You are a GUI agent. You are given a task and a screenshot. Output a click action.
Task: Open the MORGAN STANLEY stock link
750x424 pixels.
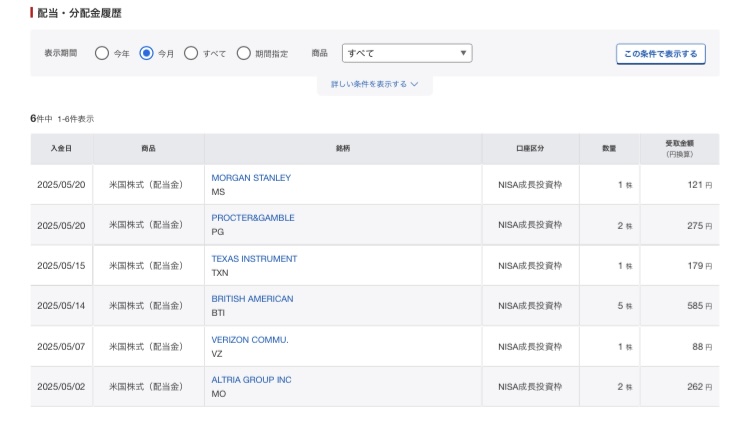pos(251,178)
